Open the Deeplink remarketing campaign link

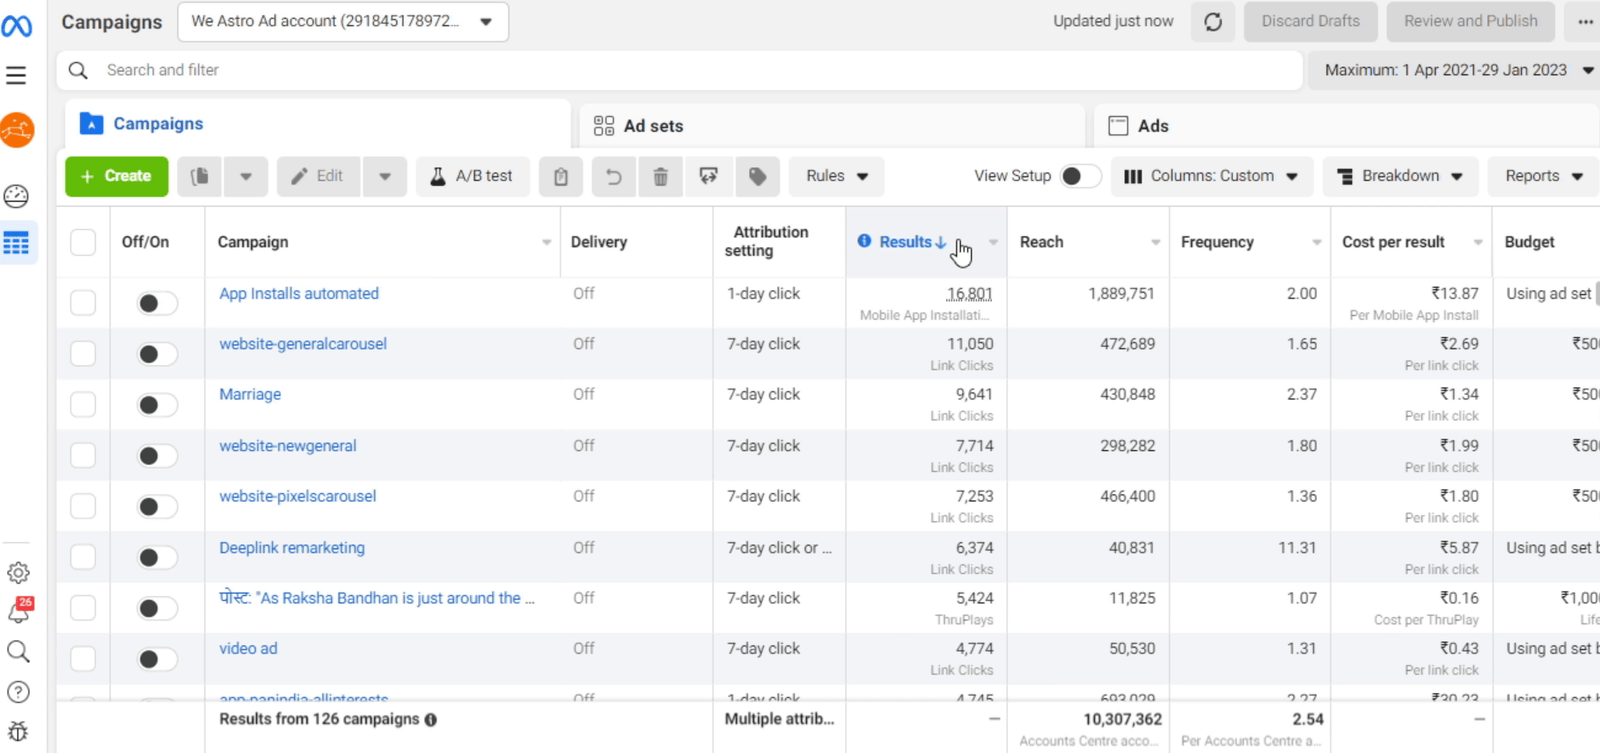click(292, 548)
